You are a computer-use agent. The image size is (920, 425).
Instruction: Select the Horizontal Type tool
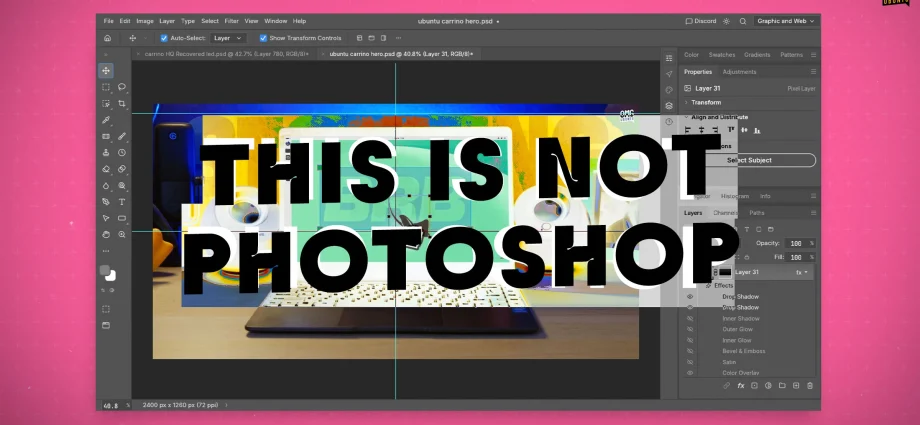pos(122,201)
